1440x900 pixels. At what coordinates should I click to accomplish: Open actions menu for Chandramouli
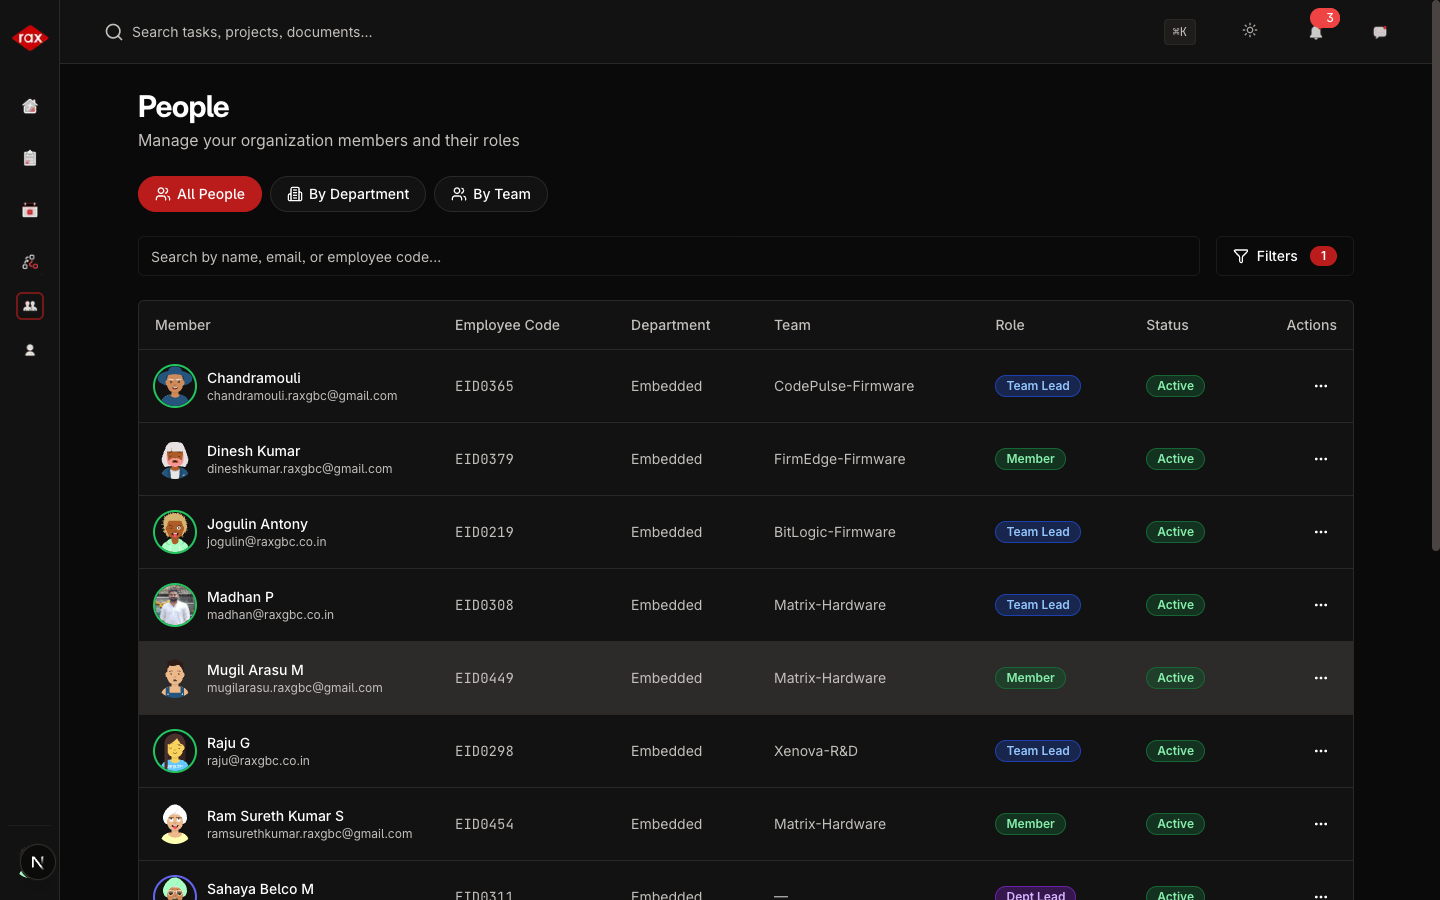point(1320,386)
